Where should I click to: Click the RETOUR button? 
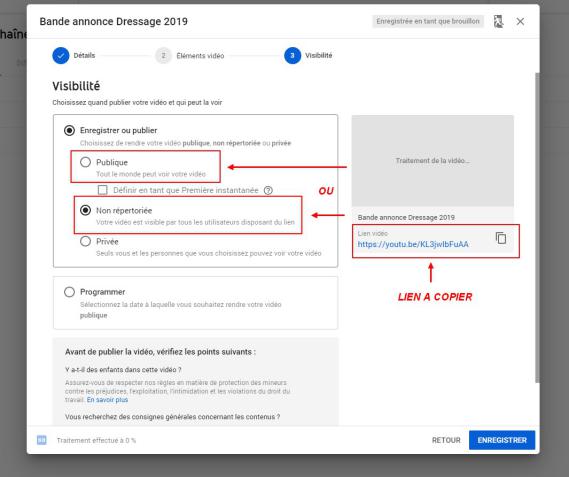[446, 440]
